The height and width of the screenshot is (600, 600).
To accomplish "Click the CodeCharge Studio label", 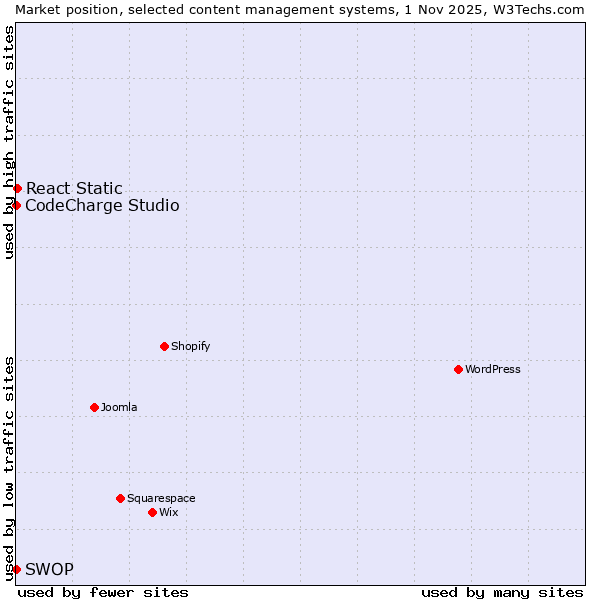I will tap(102, 205).
